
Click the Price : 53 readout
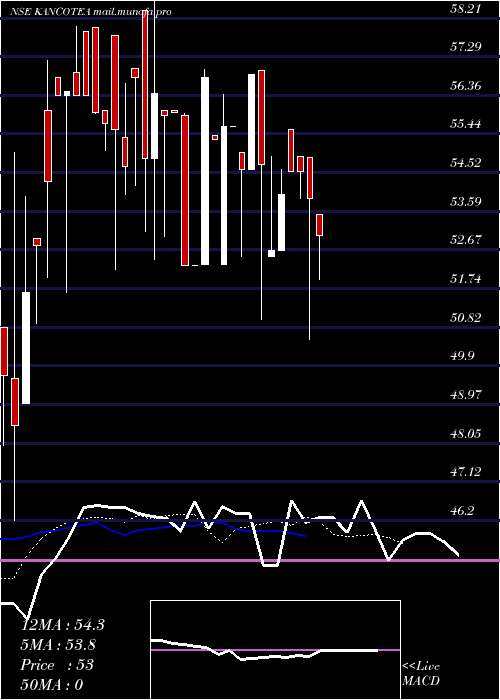[x=57, y=665]
